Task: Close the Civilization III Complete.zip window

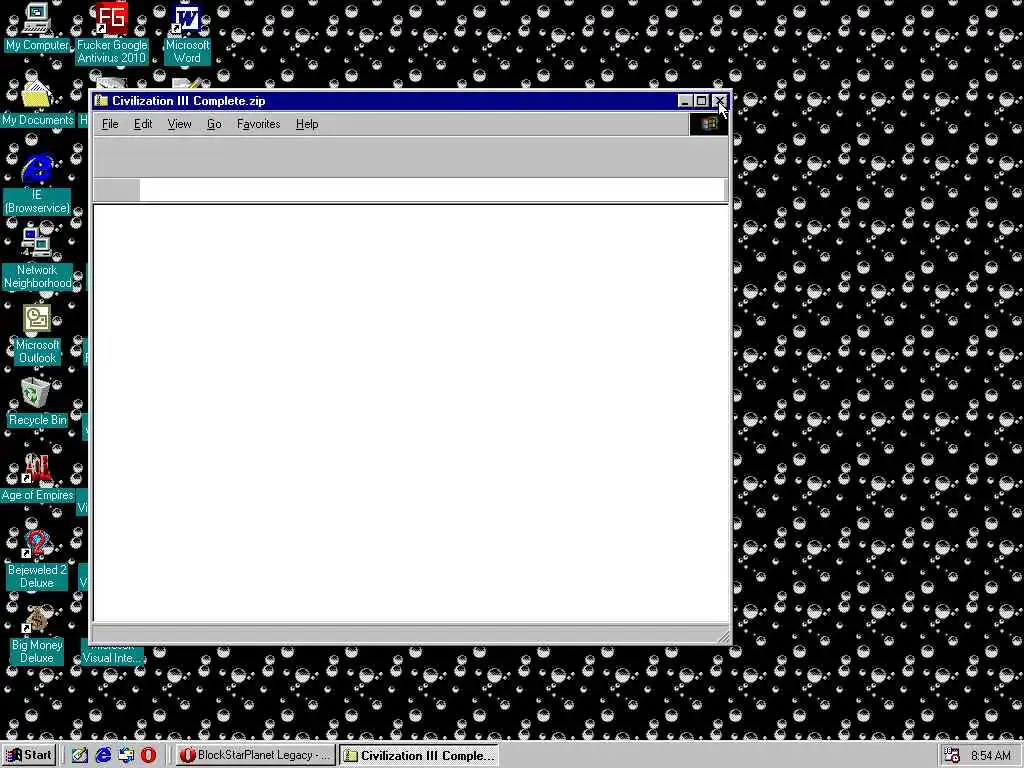Action: [x=719, y=101]
